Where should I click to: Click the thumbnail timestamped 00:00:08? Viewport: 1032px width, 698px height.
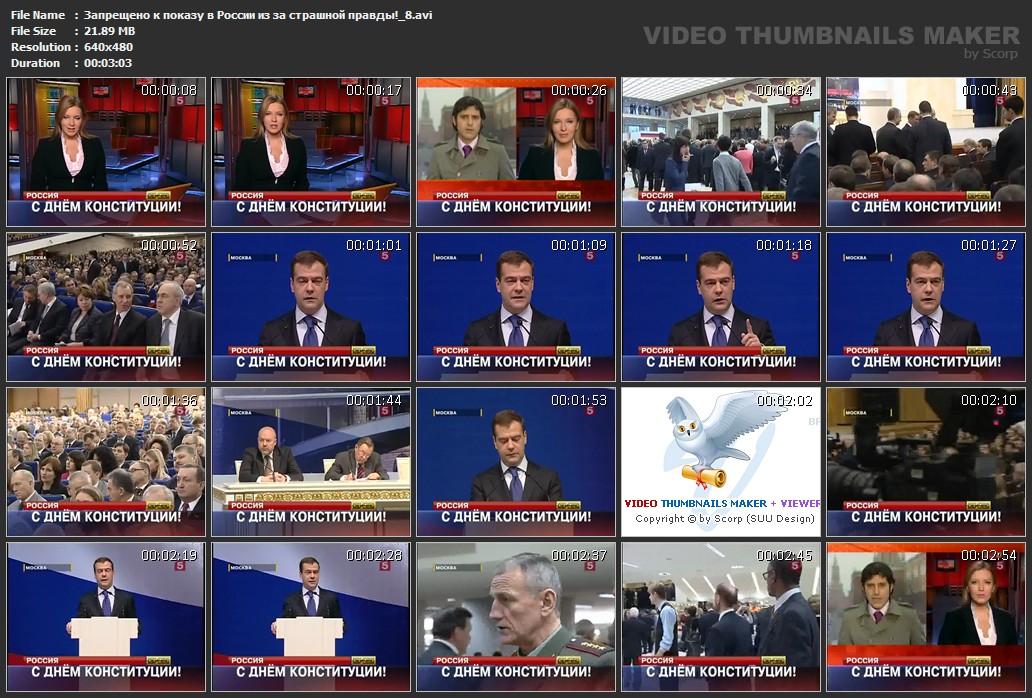106,152
